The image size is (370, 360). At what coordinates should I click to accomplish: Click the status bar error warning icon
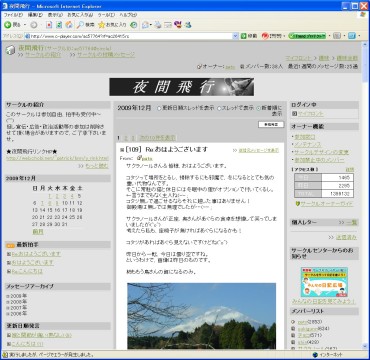tap(5, 355)
